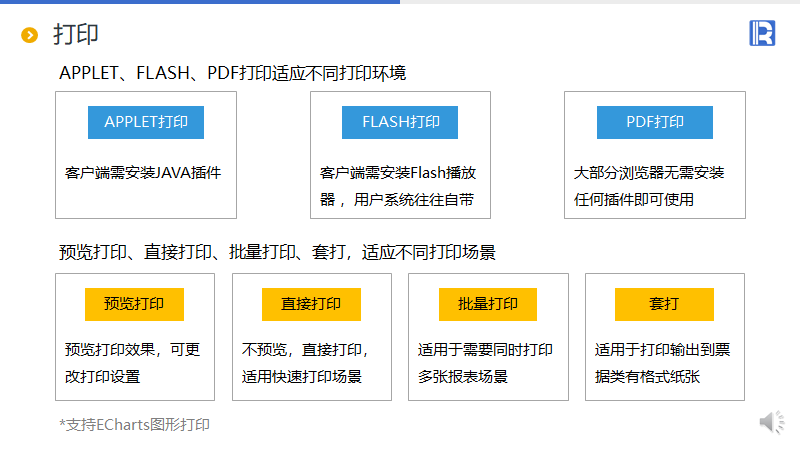
Task: Click text 客户端需安装Flash播放器
Action: pyautogui.click(x=398, y=186)
